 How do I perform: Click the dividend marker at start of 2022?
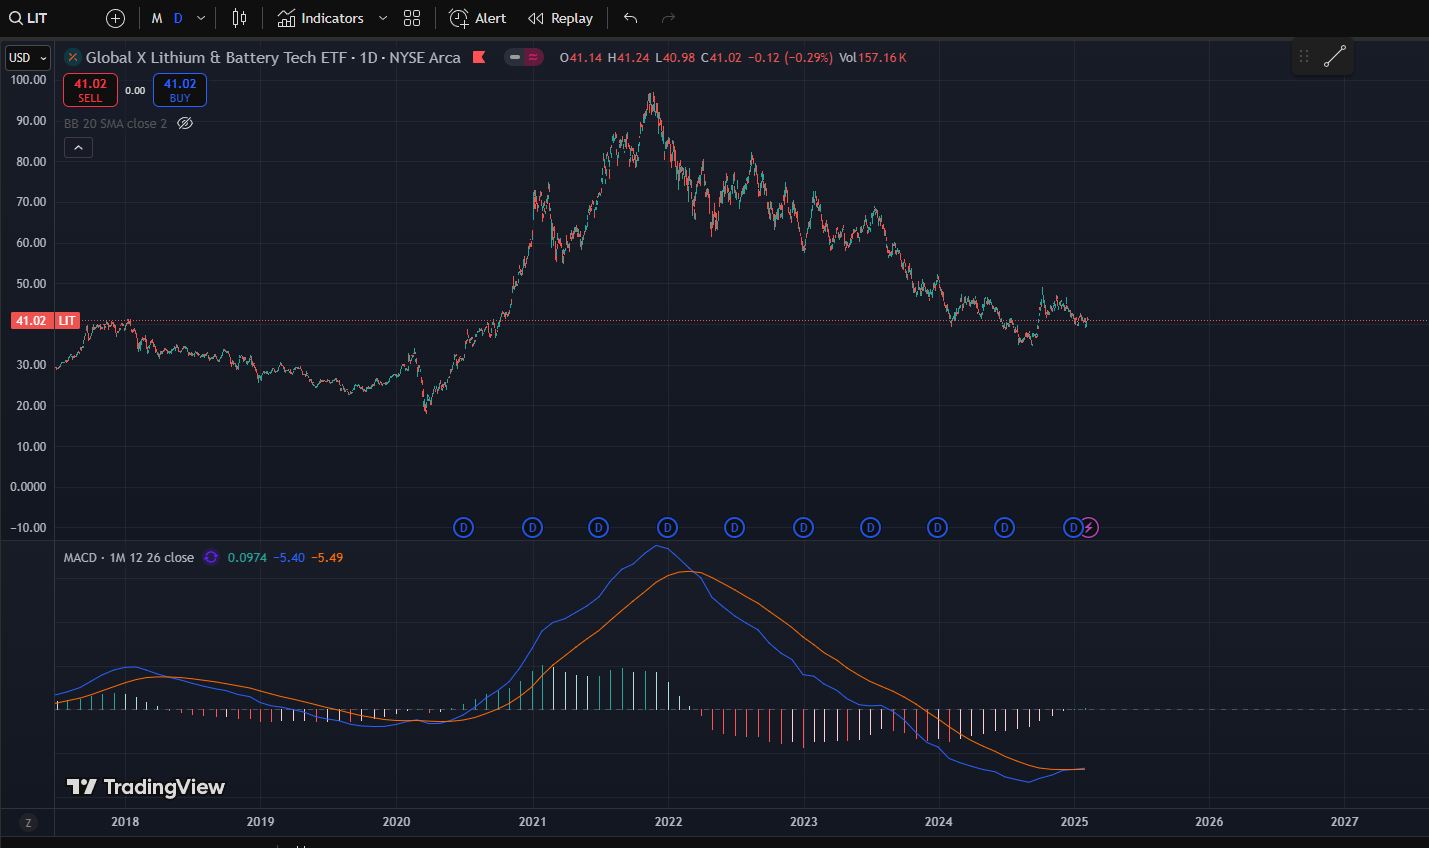point(667,527)
